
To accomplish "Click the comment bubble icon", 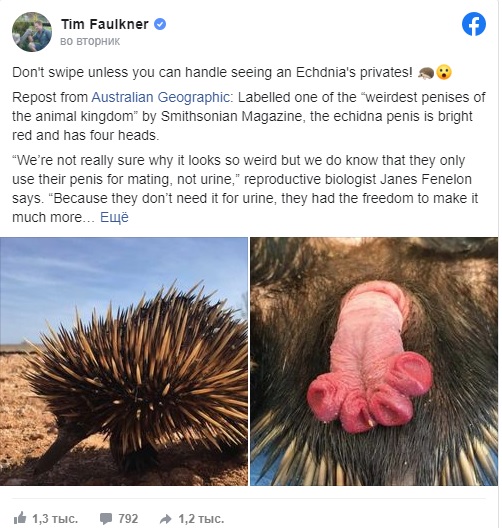I will point(106,519).
